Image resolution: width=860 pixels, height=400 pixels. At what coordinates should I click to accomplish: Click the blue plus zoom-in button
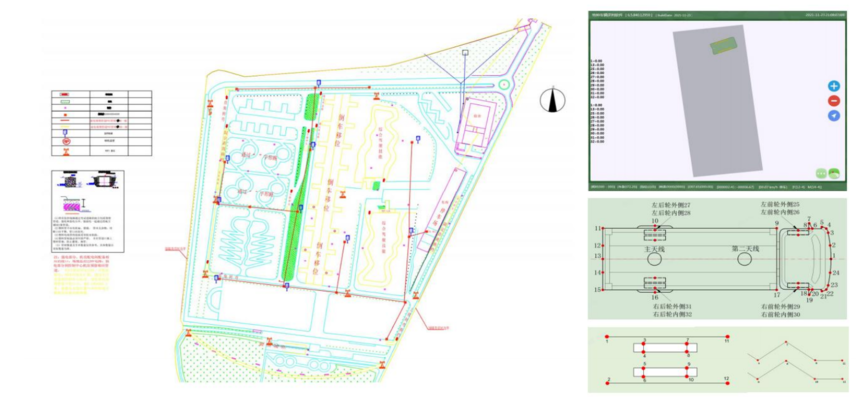(x=834, y=86)
